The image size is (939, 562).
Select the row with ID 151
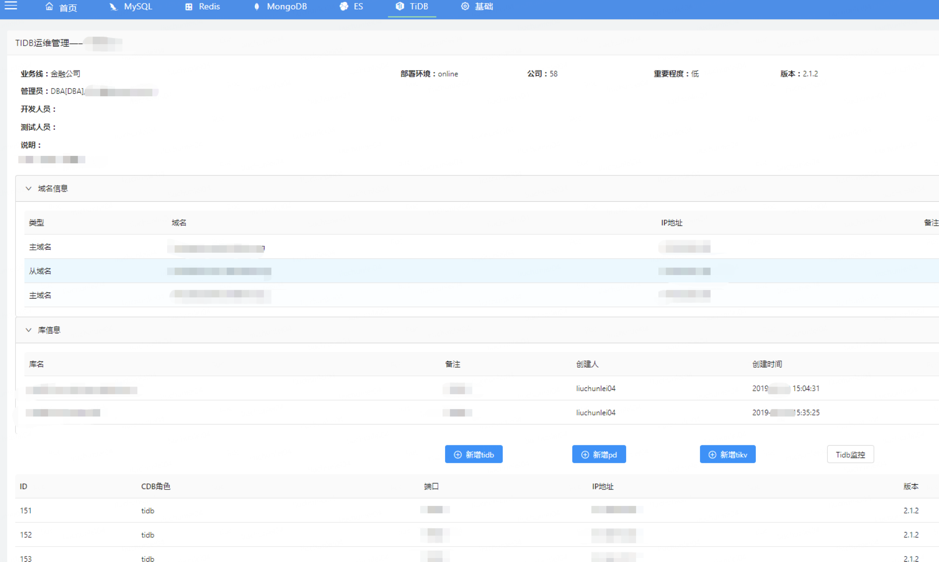(477, 510)
